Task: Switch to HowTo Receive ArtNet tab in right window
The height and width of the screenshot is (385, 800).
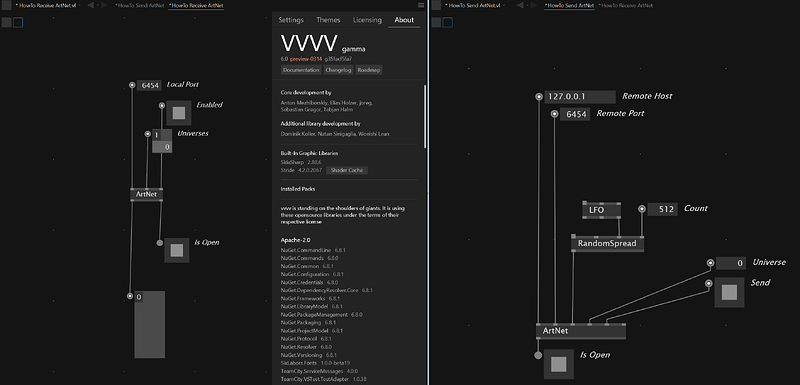Action: click(626, 6)
